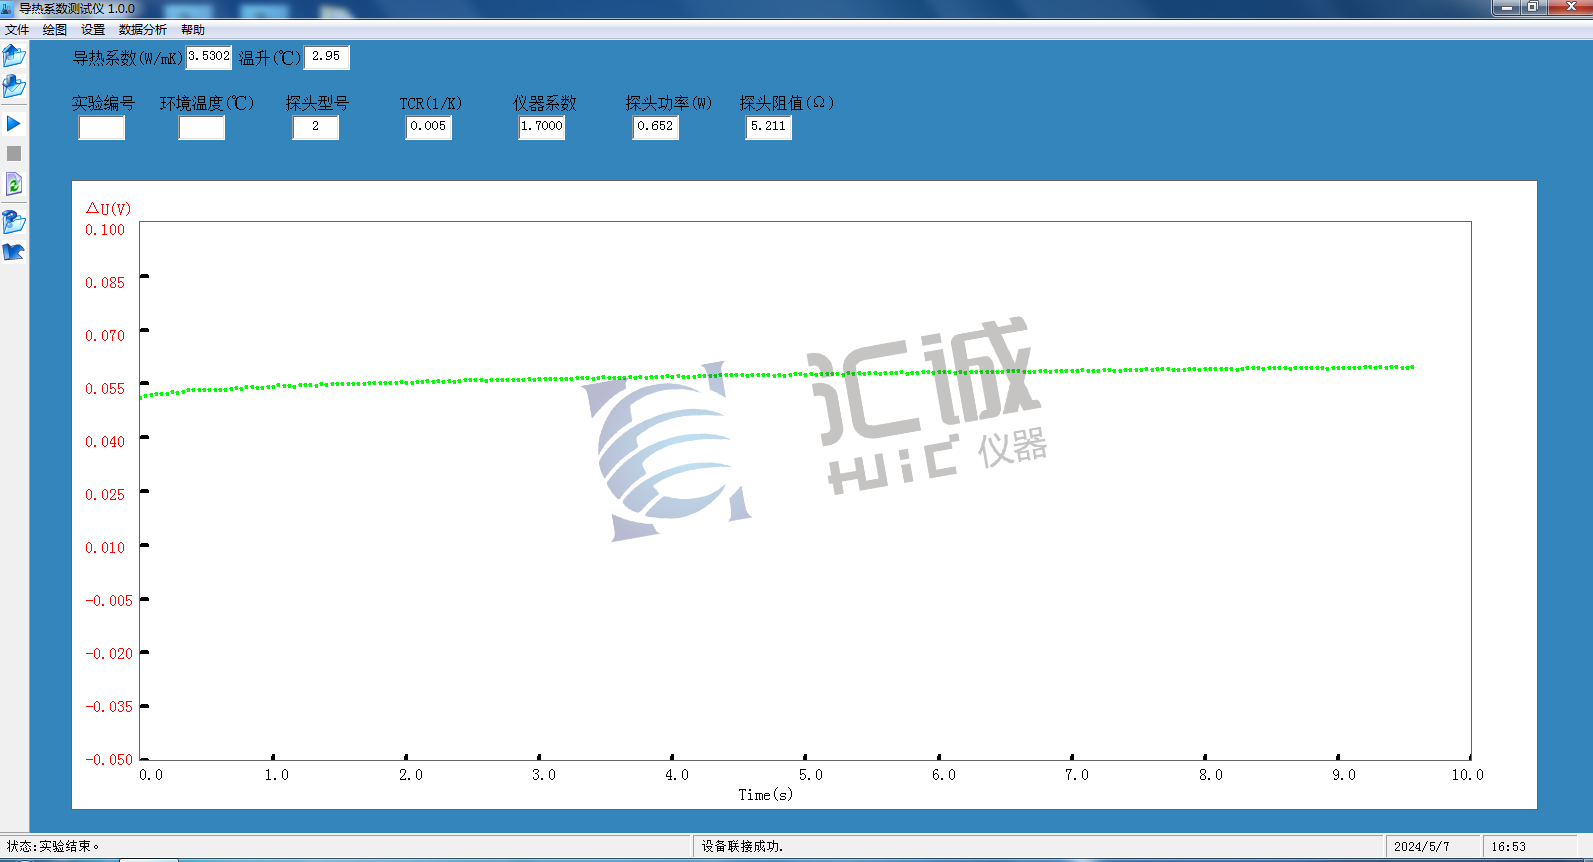Image resolution: width=1593 pixels, height=862 pixels.
Task: Start the experiment with the blue play button
Action: 14,124
